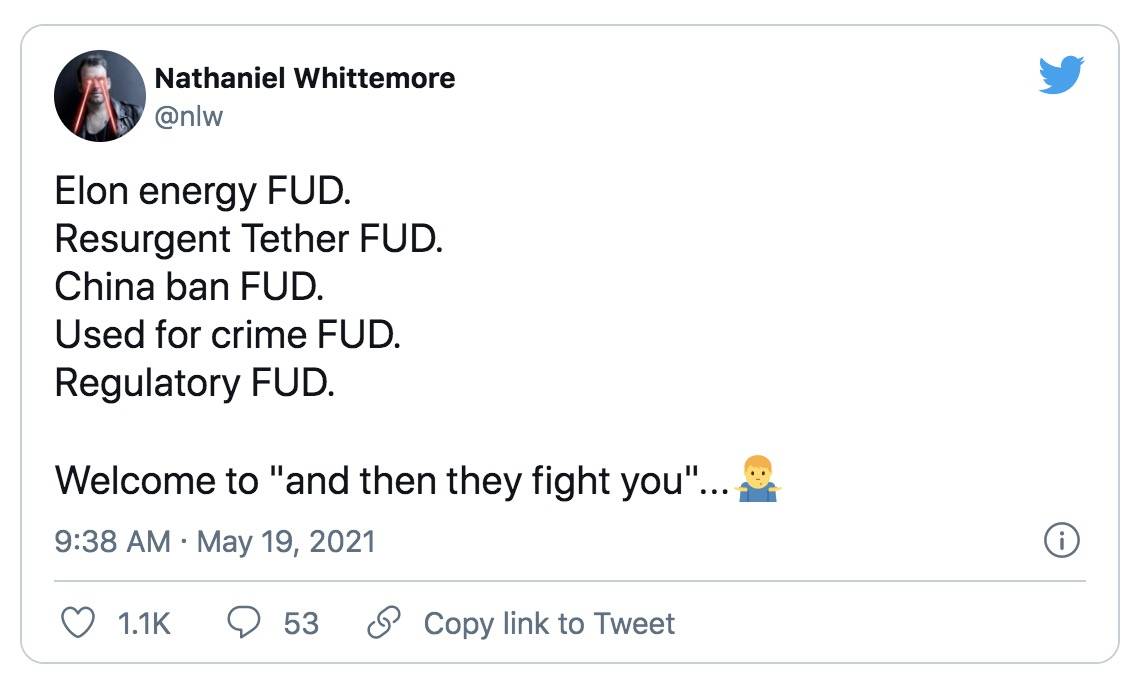This screenshot has height=686, width=1132.
Task: Like the tweet with the heart icon
Action: click(77, 622)
